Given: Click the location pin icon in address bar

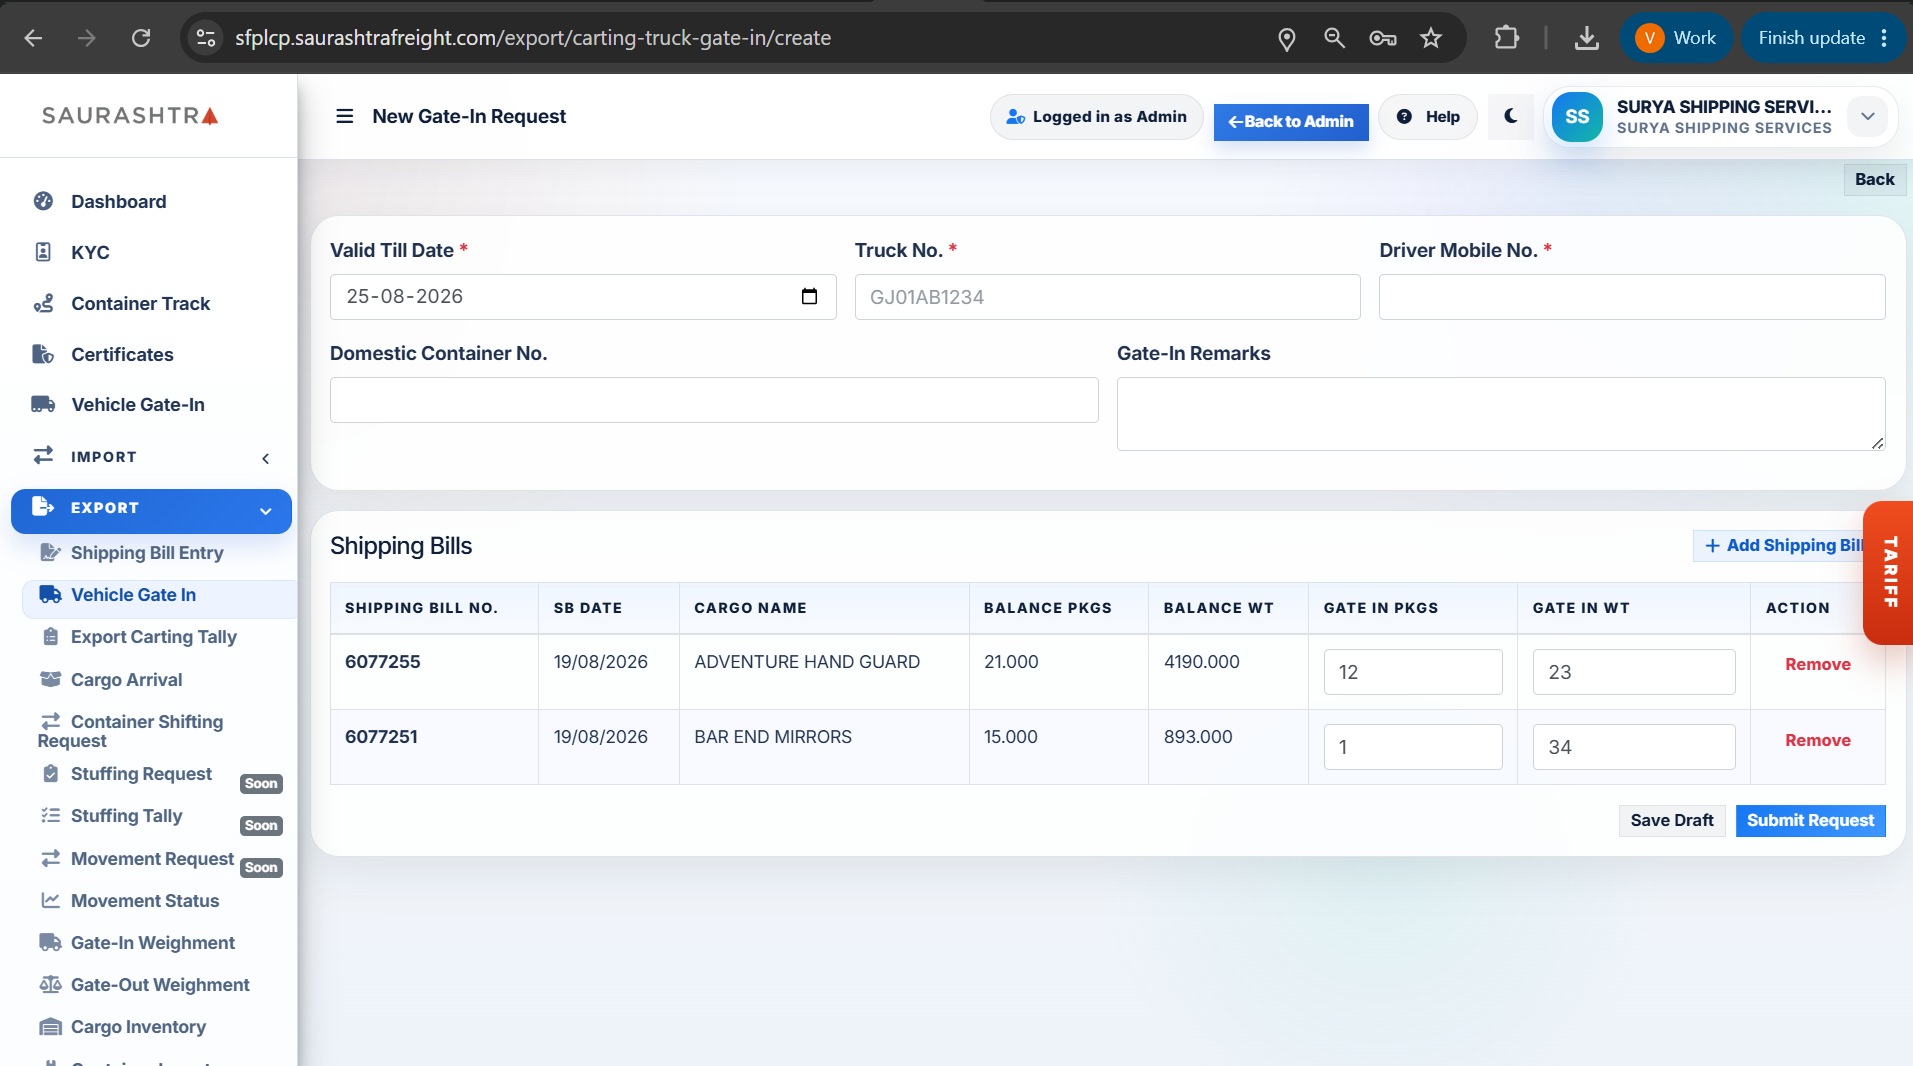Looking at the screenshot, I should click(1287, 38).
